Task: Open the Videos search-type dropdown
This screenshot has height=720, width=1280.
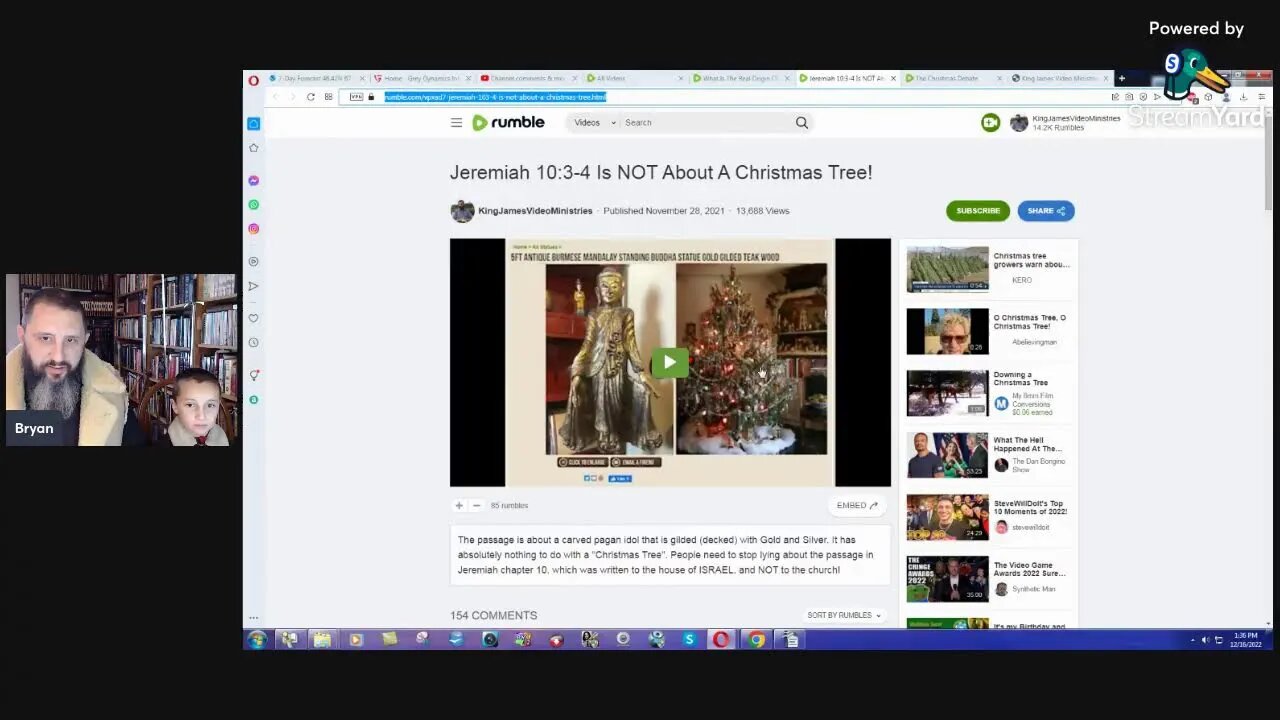Action: (x=594, y=122)
